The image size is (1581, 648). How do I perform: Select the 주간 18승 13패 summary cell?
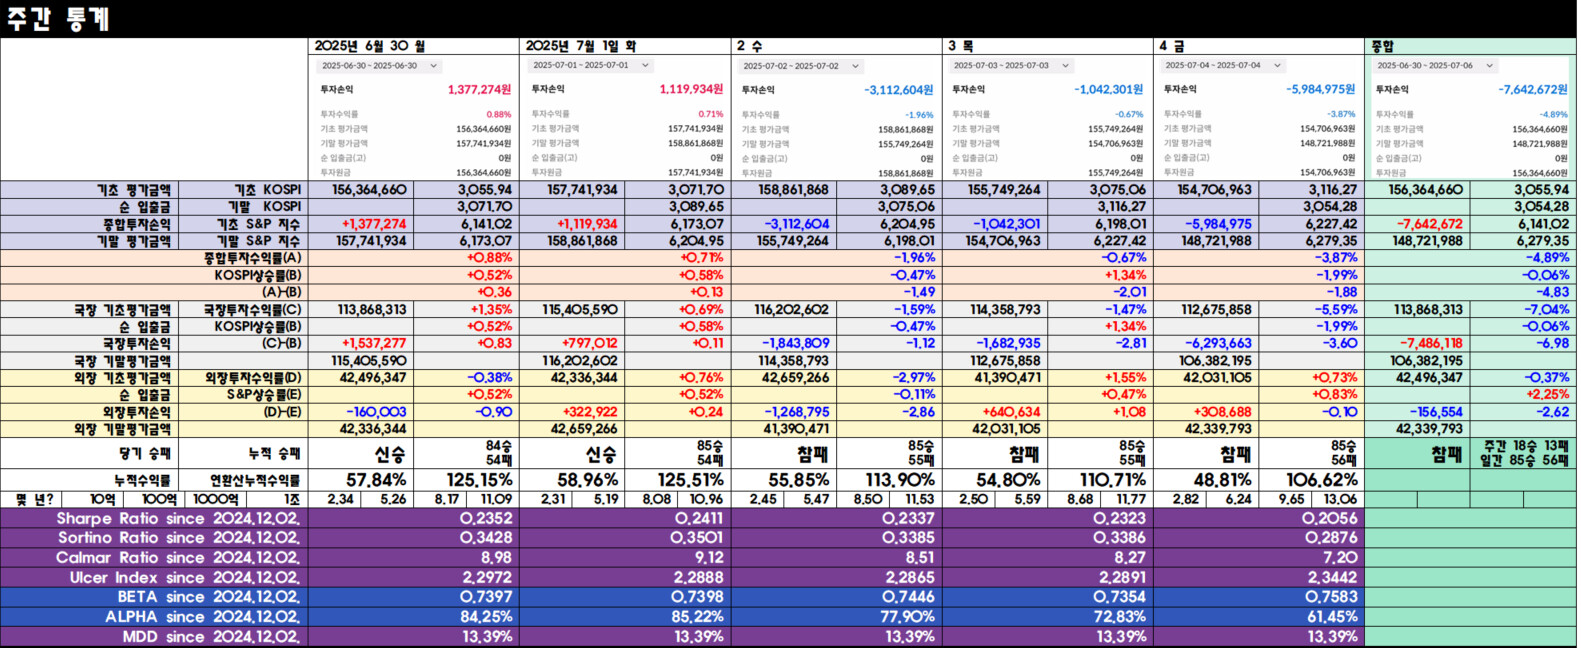[1524, 453]
